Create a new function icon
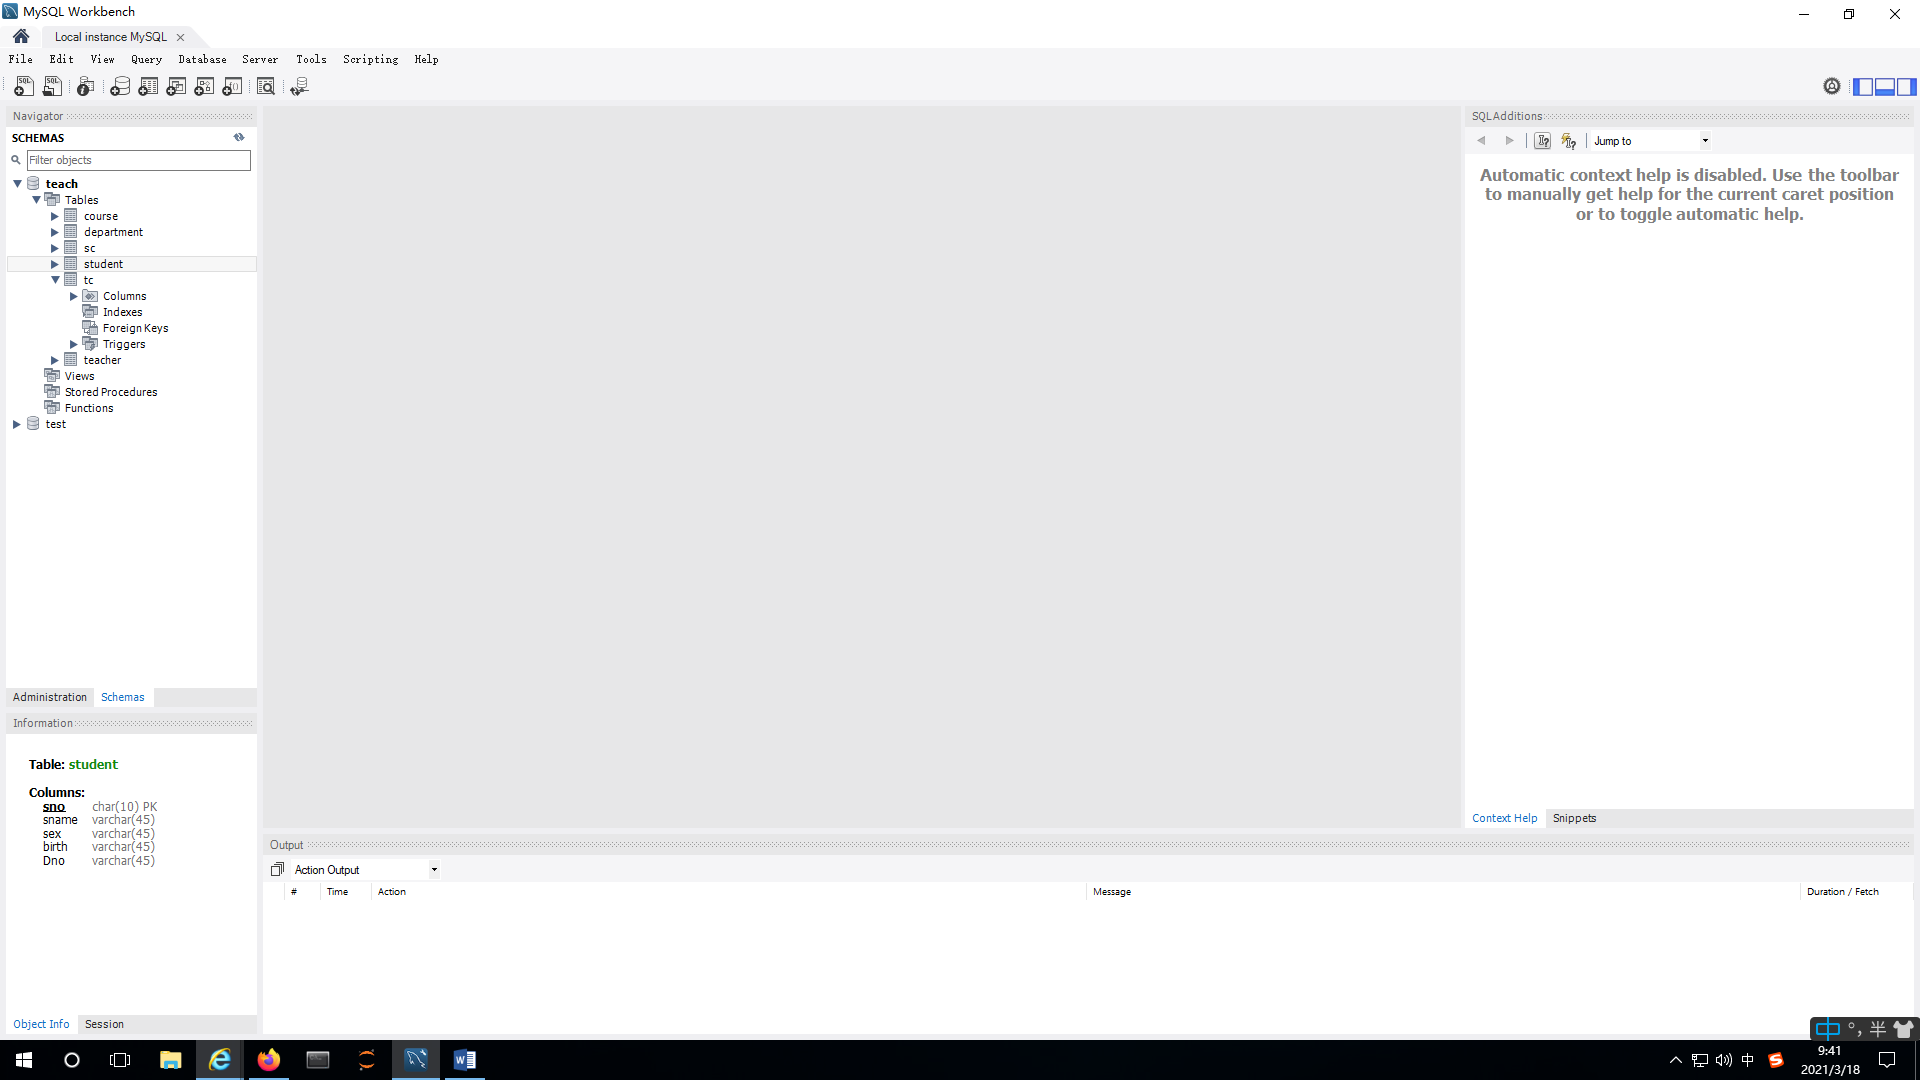The image size is (1920, 1080). tap(232, 87)
